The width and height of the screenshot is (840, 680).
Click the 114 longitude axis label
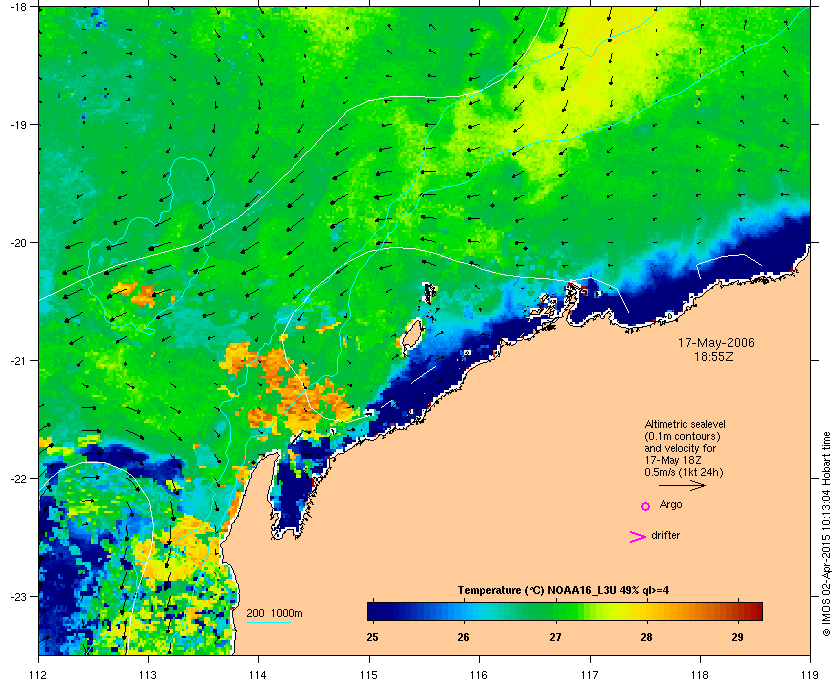[259, 675]
